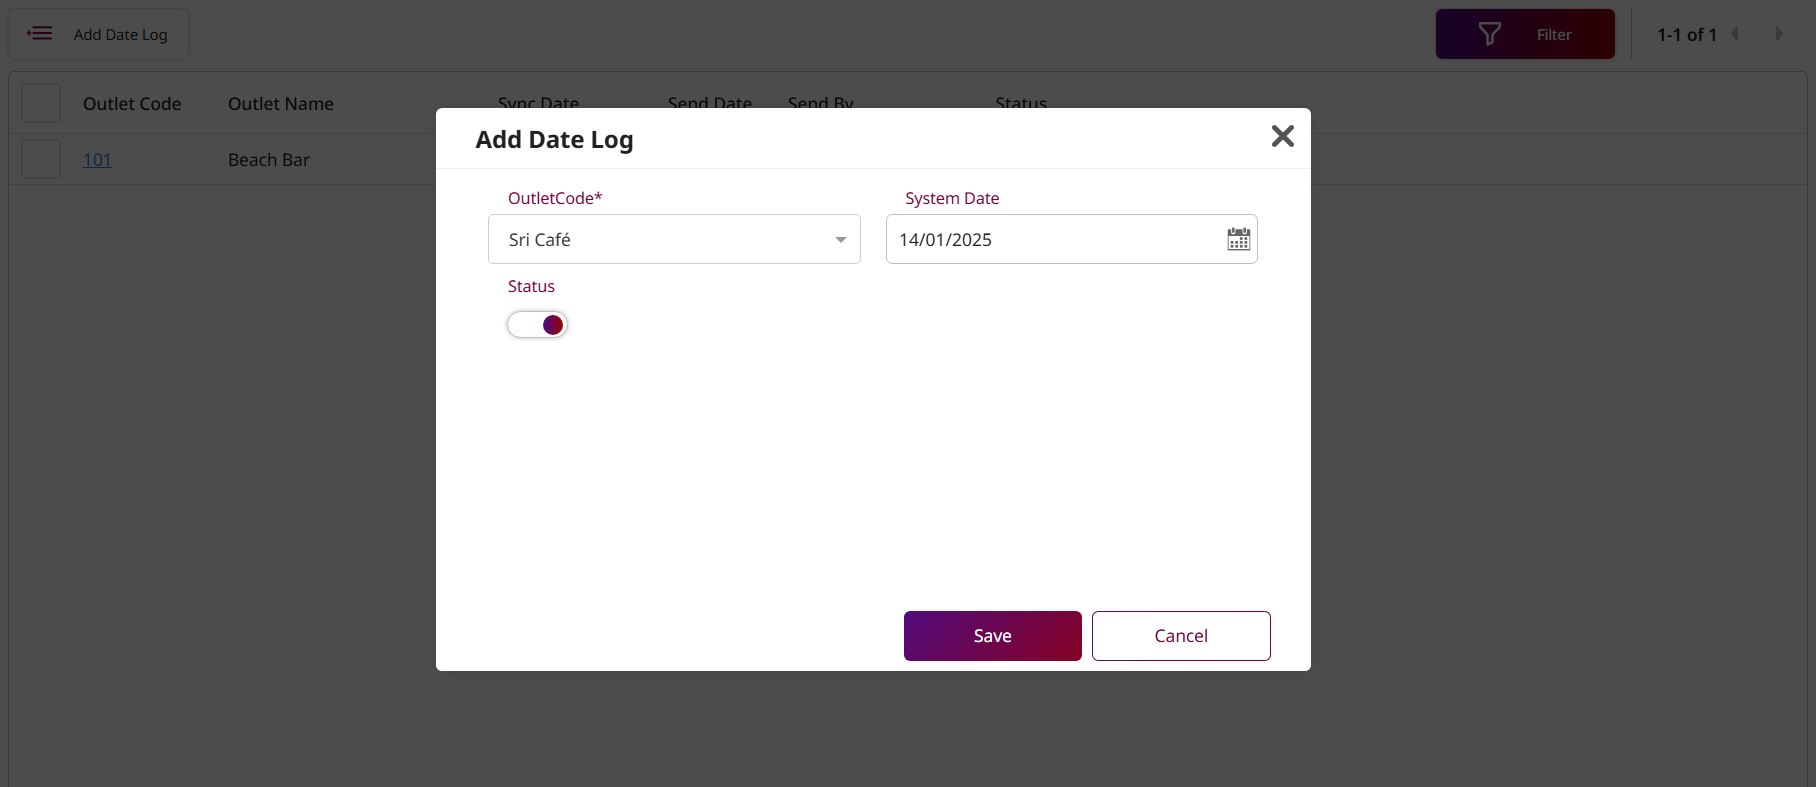
Task: Go to the next page arrow
Action: (x=1778, y=34)
